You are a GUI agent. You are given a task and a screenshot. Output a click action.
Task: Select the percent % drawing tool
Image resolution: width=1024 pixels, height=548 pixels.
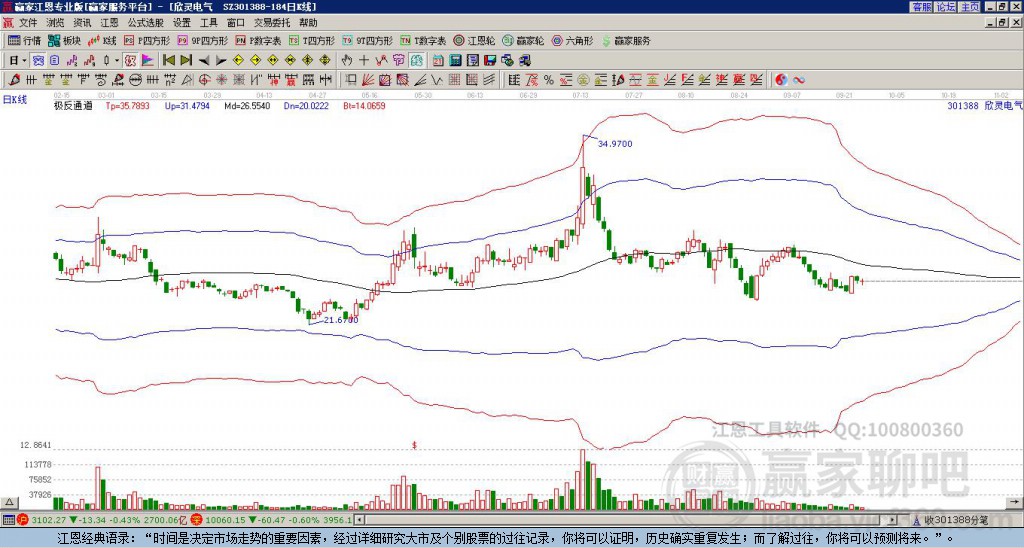(549, 80)
